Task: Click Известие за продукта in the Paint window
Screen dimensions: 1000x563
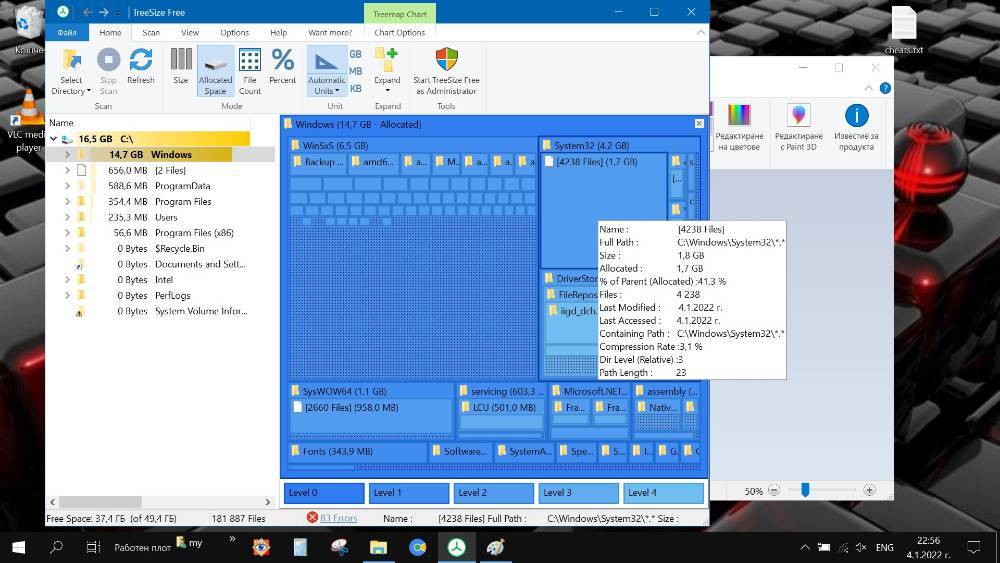Action: [856, 128]
